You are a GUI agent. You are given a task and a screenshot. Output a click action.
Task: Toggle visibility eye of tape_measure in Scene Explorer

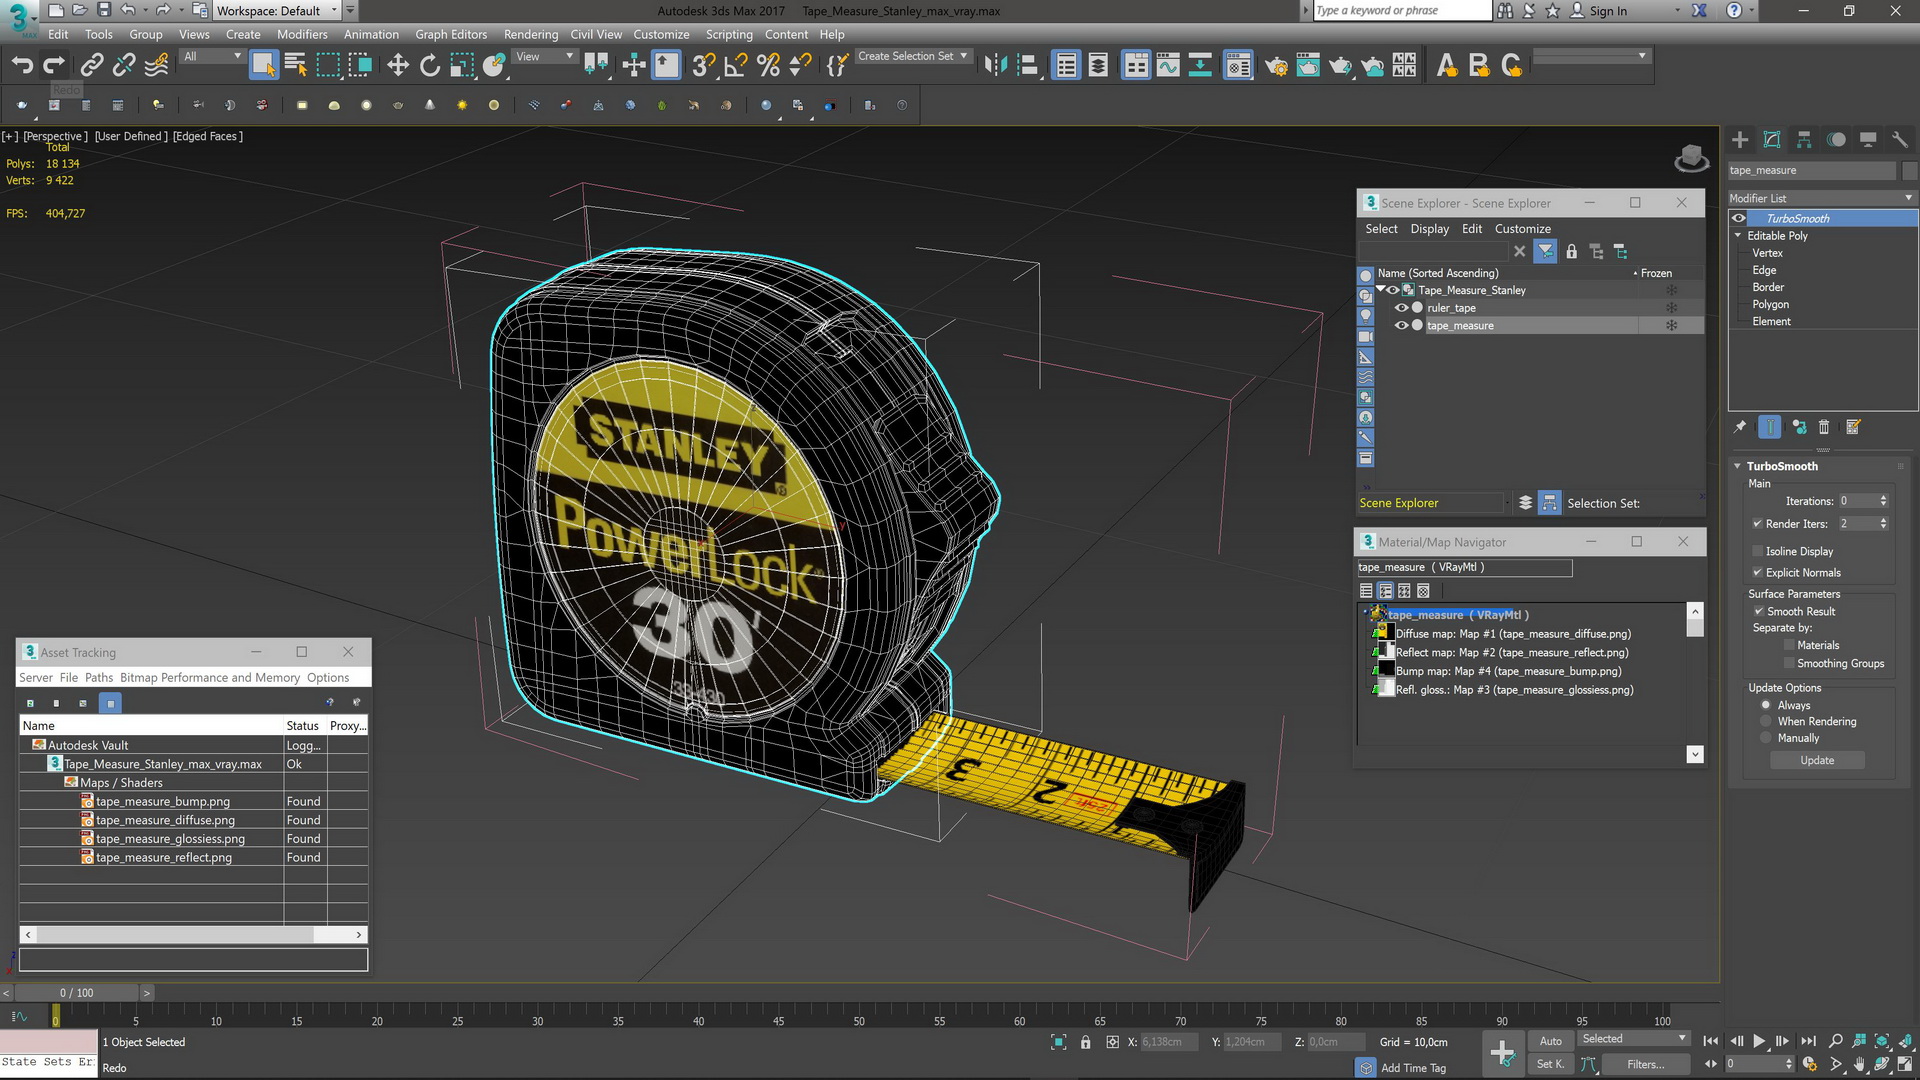[x=1401, y=326]
